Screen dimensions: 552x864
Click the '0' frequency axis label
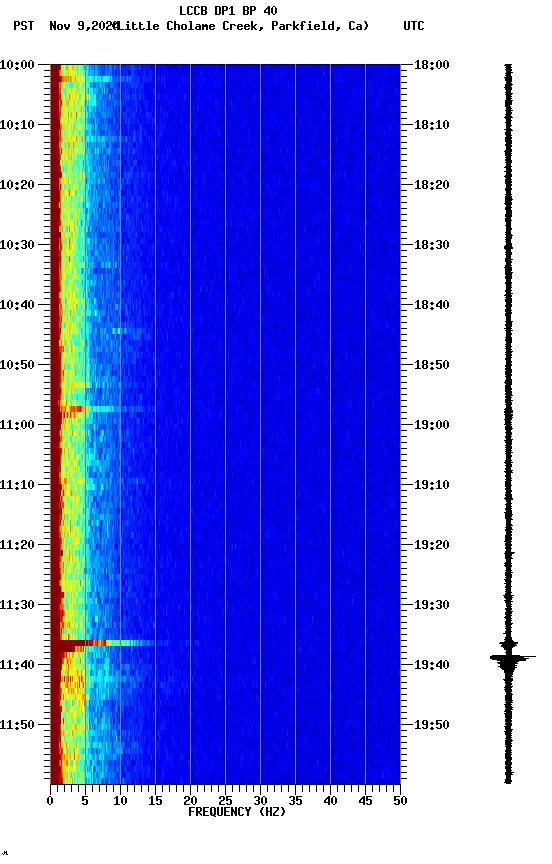coord(51,801)
